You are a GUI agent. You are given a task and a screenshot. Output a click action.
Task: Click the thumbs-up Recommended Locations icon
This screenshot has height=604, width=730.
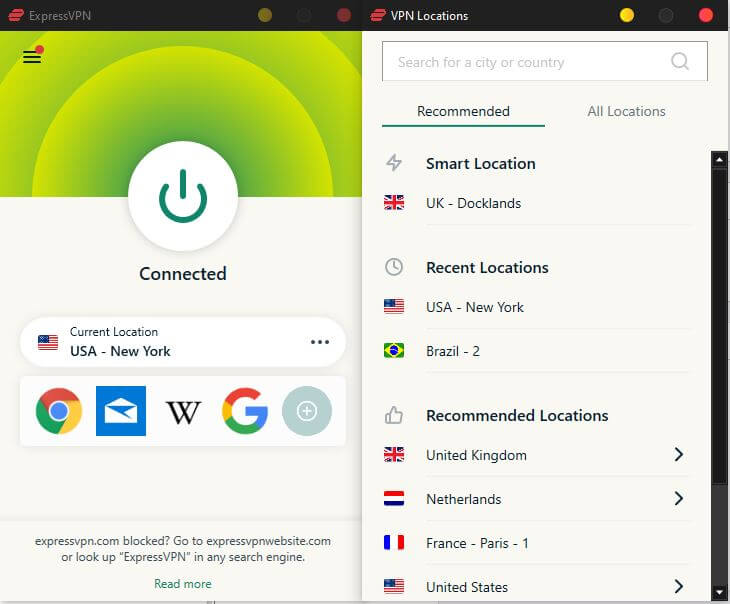[394, 415]
